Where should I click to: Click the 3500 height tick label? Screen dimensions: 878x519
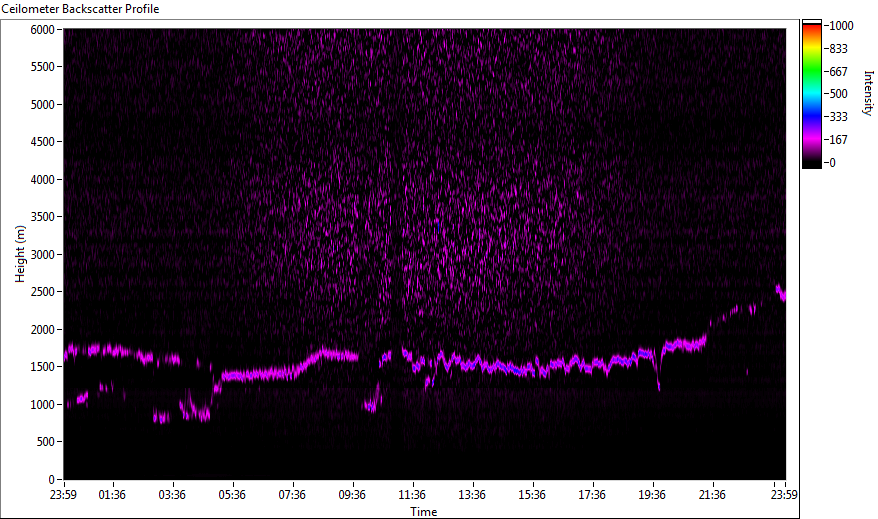(43, 217)
